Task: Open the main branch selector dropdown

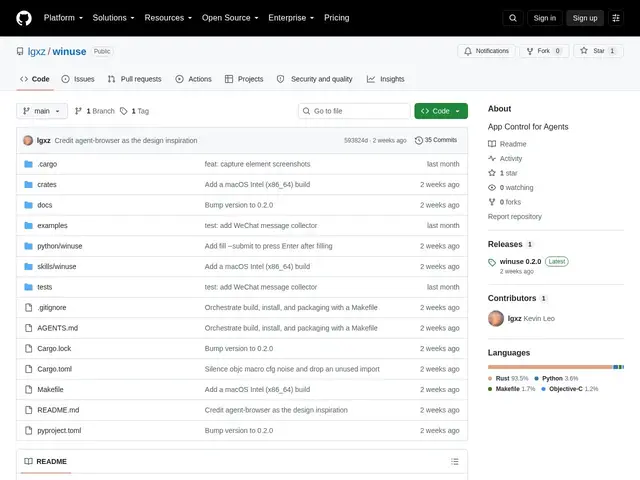Action: [x=42, y=111]
